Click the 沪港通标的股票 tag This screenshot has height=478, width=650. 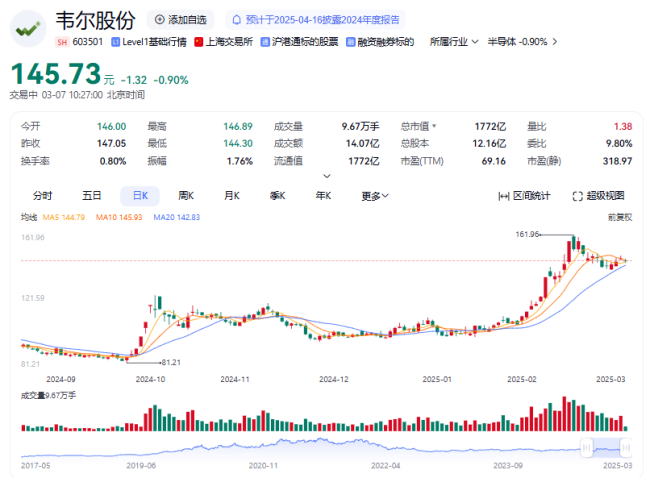pyautogui.click(x=299, y=42)
